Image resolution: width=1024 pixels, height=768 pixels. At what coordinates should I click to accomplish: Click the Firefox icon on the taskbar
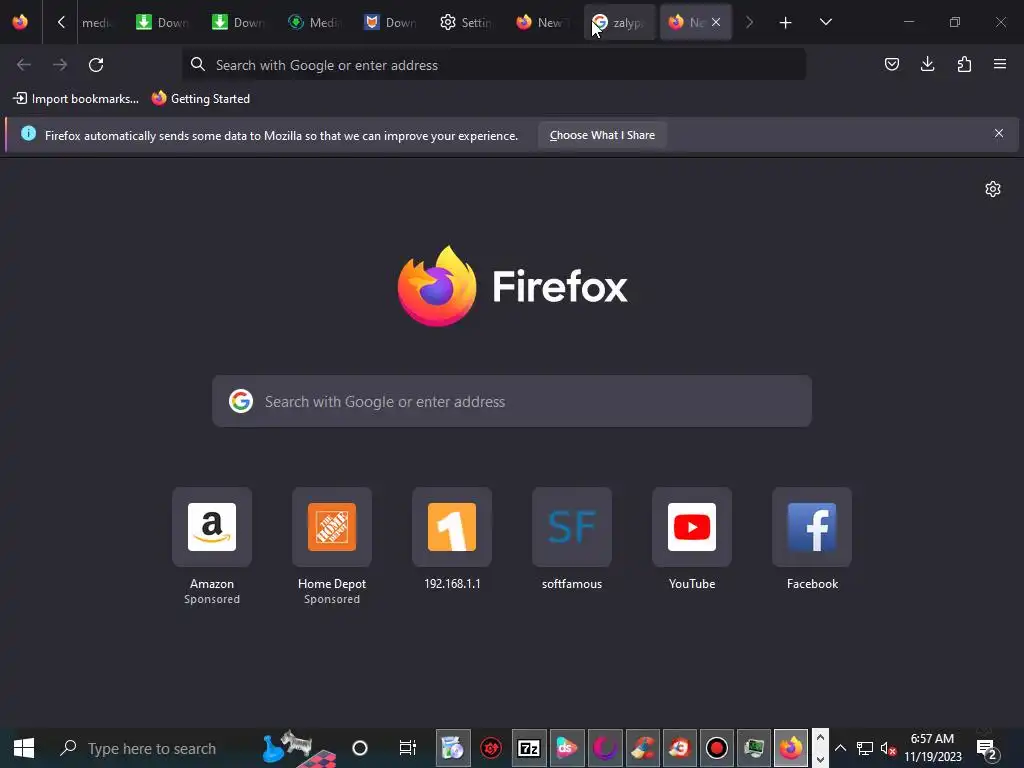(791, 748)
